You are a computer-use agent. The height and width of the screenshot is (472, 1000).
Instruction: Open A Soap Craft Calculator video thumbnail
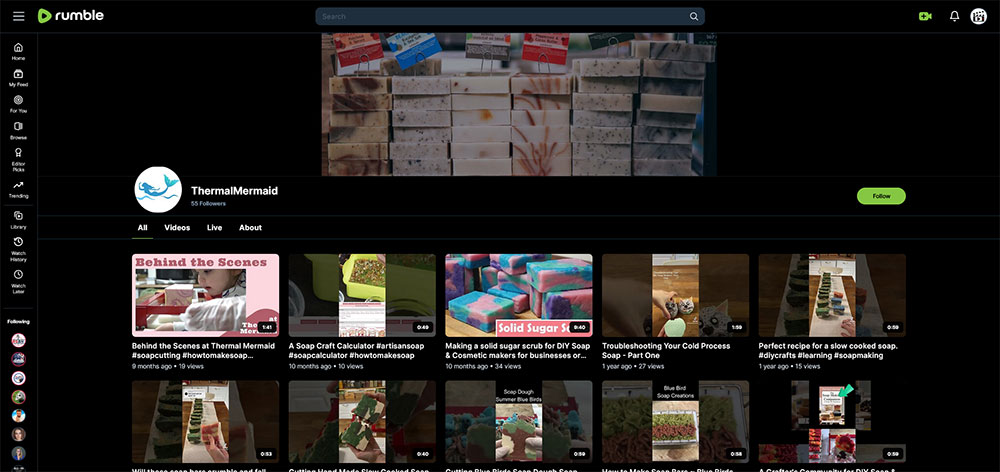tap(362, 295)
